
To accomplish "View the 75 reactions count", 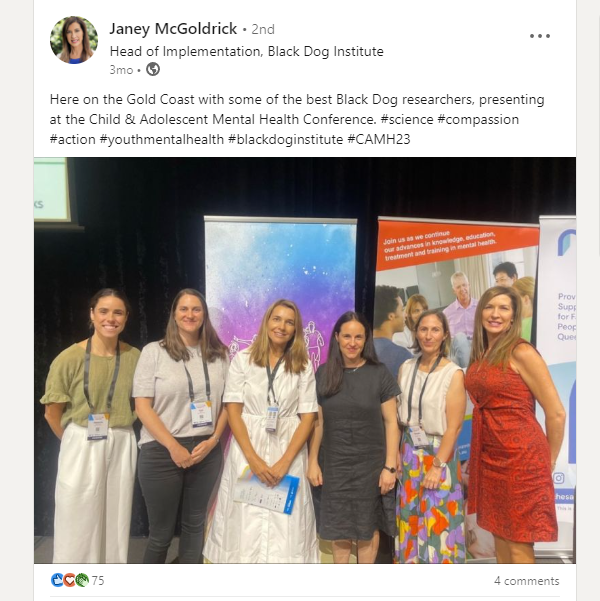I will pyautogui.click(x=98, y=580).
